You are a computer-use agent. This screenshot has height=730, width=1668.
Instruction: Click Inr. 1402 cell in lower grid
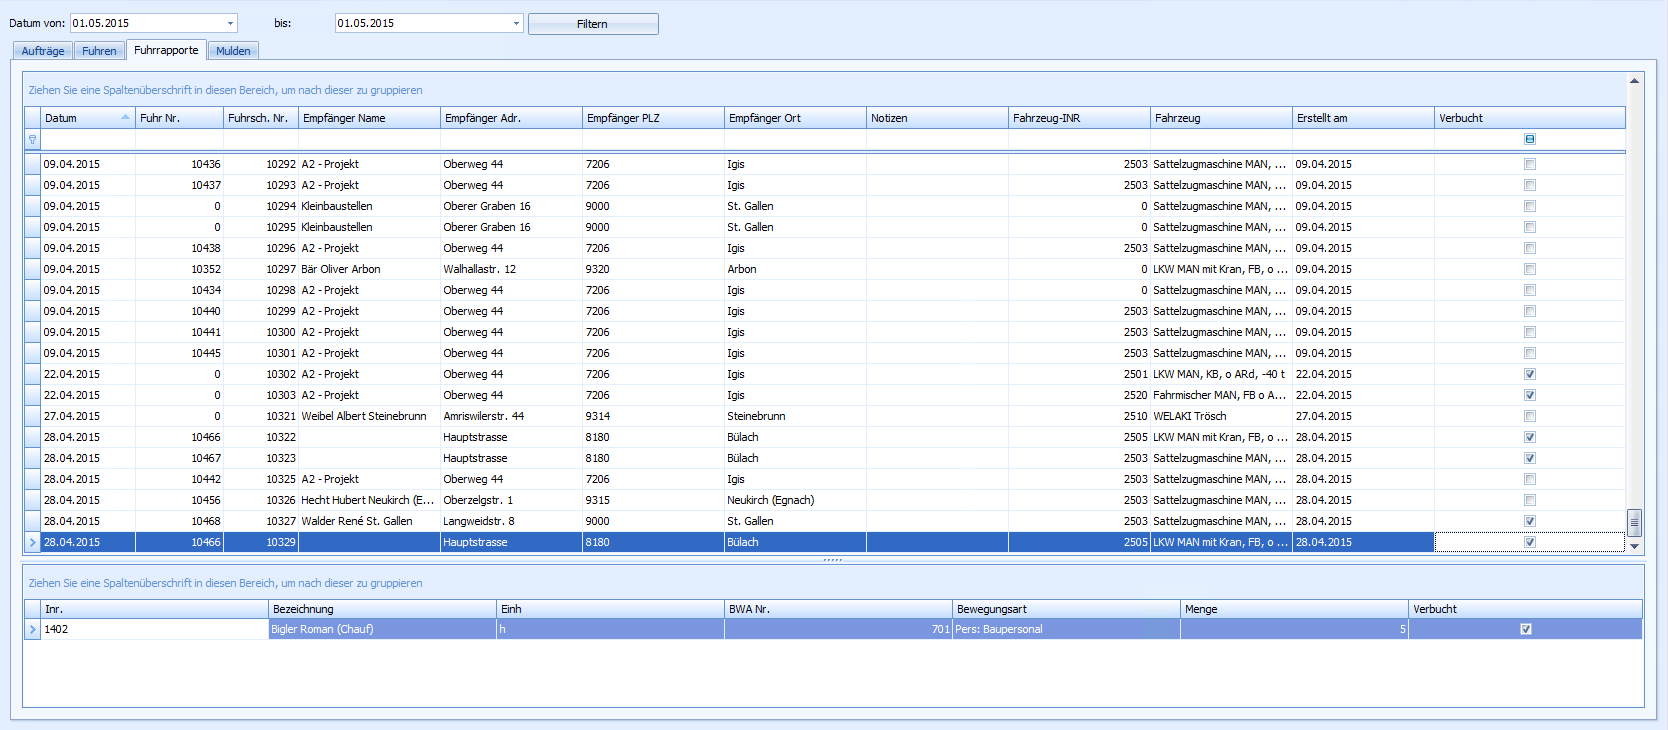click(154, 629)
